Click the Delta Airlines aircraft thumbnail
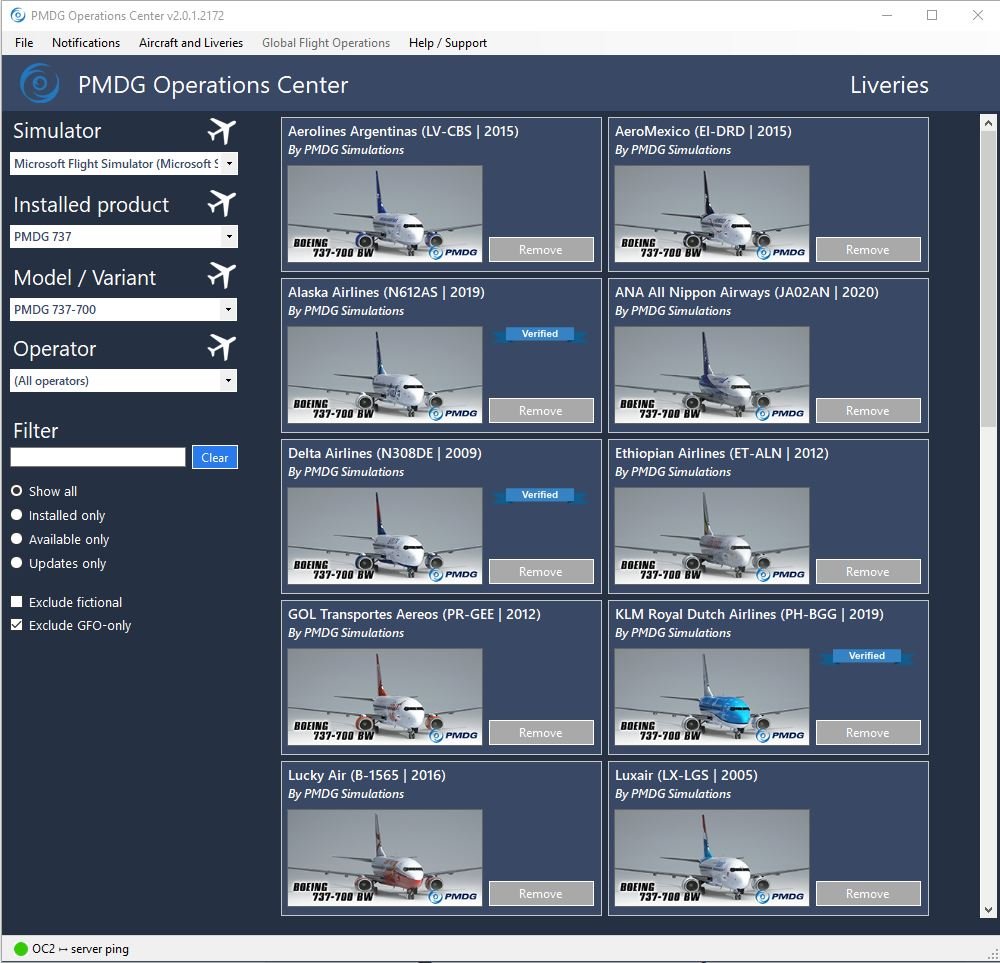 pos(385,536)
